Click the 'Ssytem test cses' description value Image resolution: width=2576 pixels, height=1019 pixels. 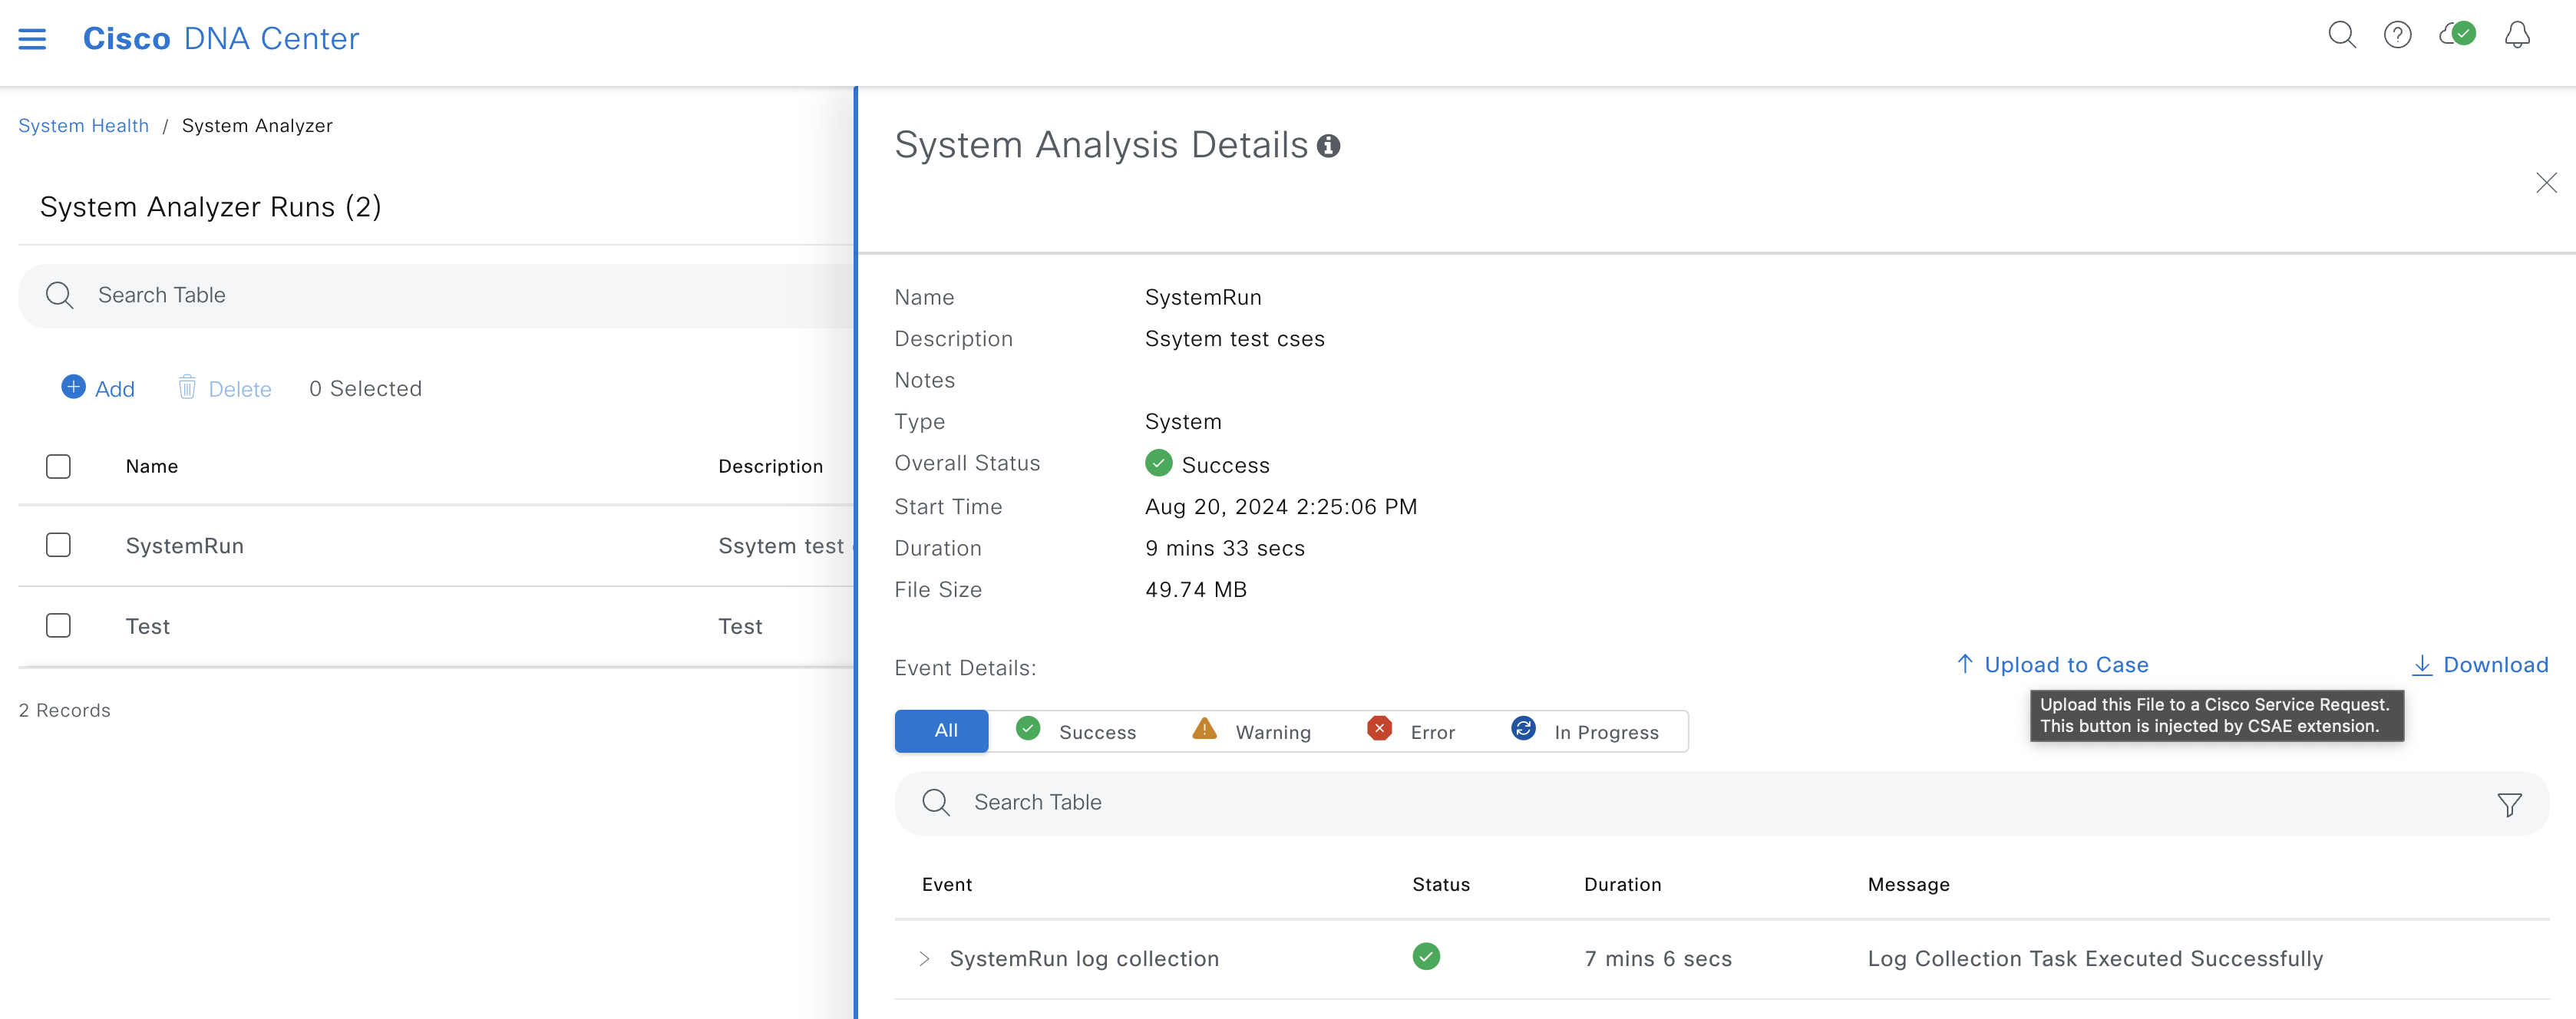pyautogui.click(x=1234, y=340)
